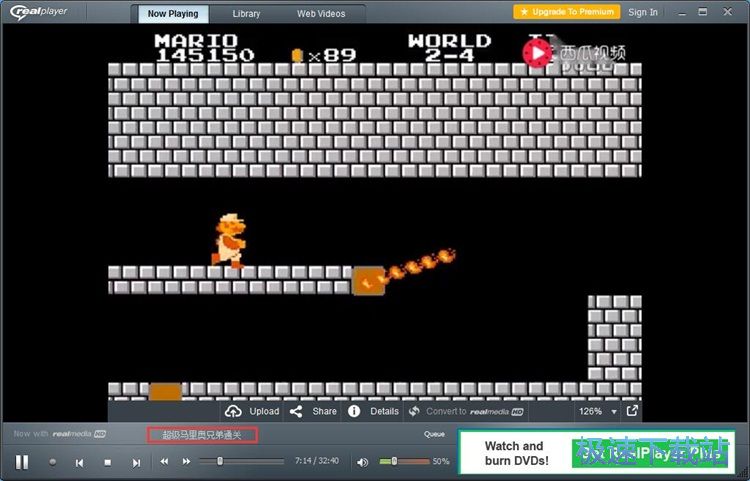Open the Queue panel
This screenshot has height=481, width=750.
point(434,434)
